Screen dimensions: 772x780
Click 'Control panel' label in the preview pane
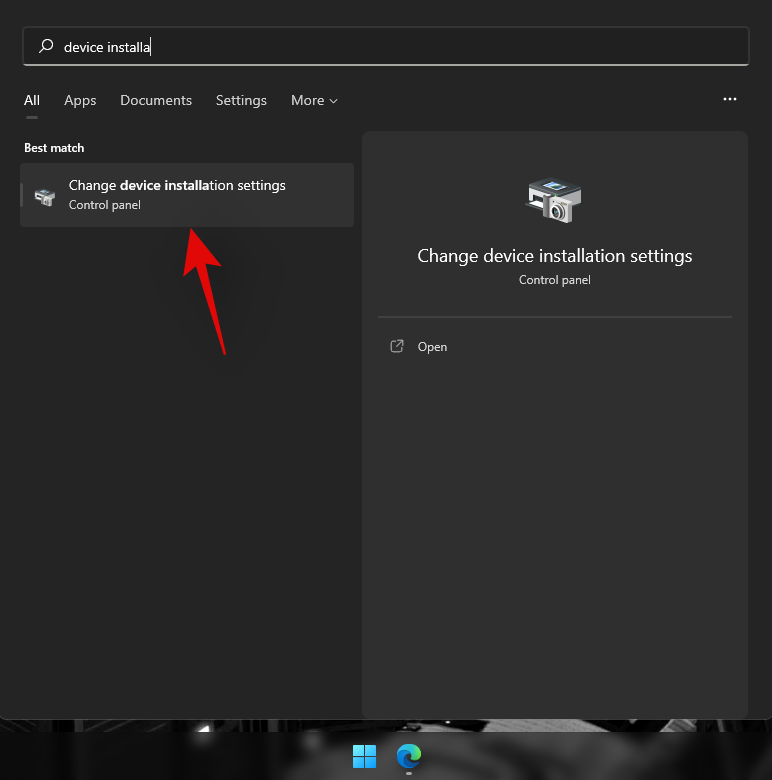tap(554, 280)
